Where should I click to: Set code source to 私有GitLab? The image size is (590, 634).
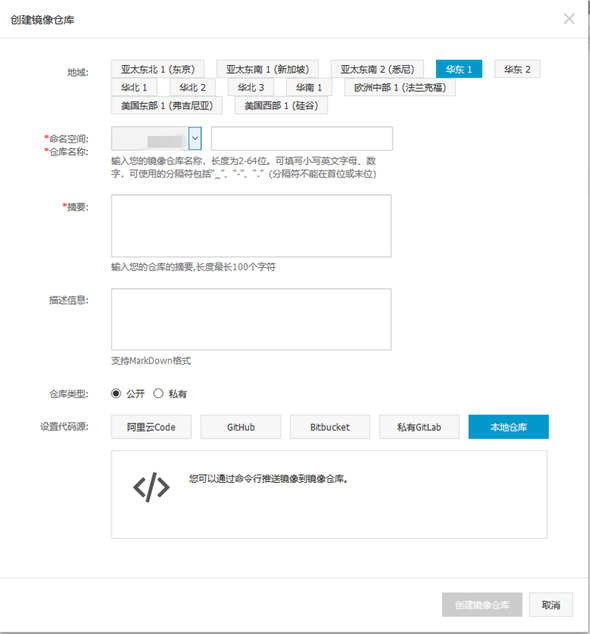coord(419,427)
